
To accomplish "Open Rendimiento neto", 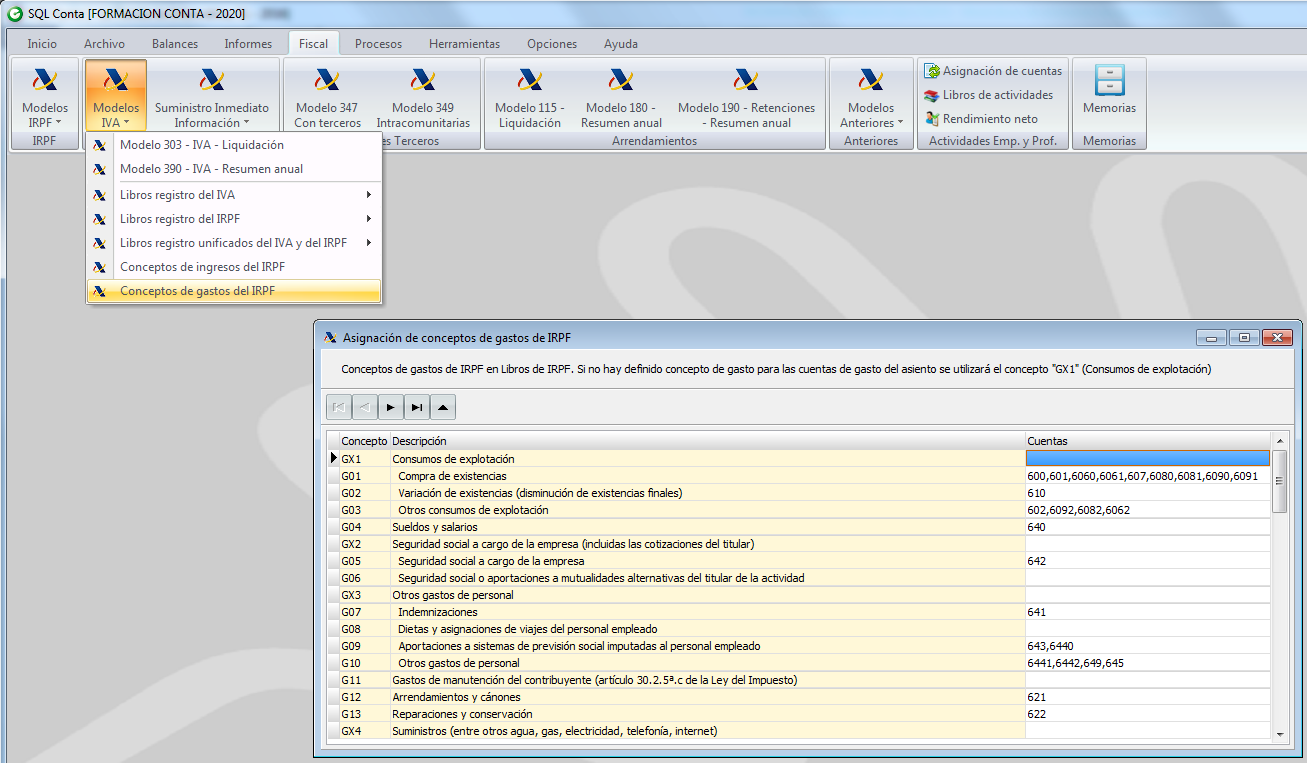I will coord(981,119).
